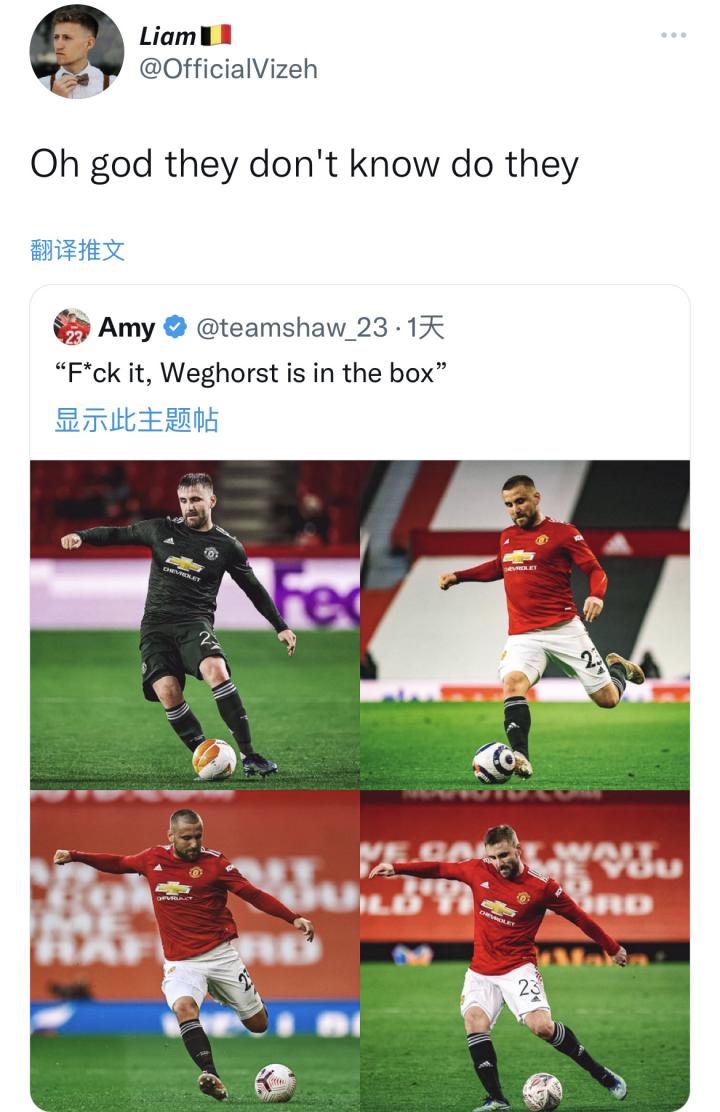
Task: Open the @teamshaw_23 handle
Action: click(x=292, y=328)
